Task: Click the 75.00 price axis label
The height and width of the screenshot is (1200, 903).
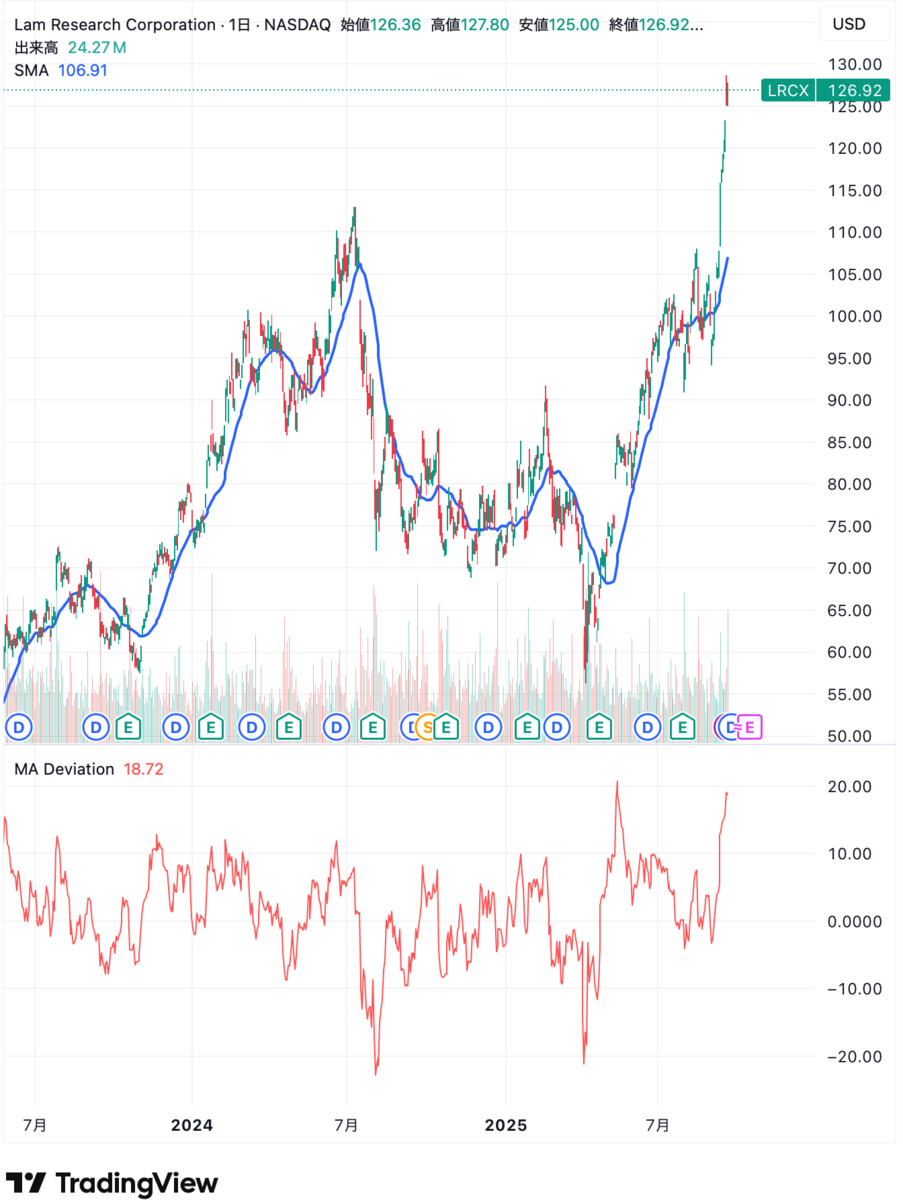Action: [x=848, y=526]
